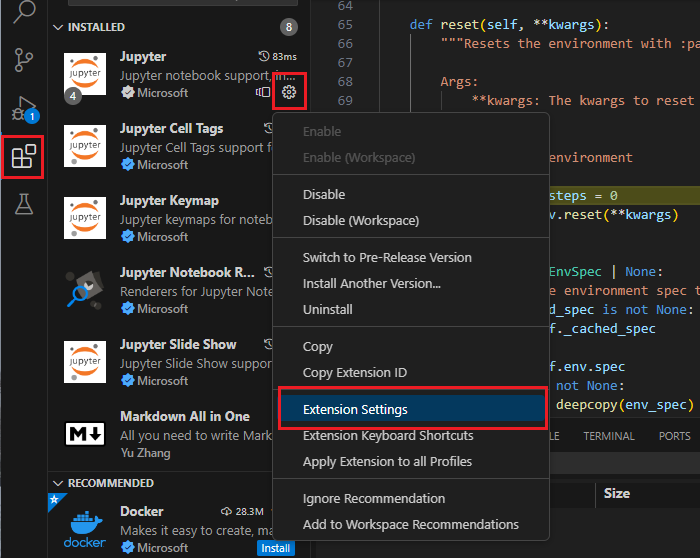
Task: Open Extension Settings menu entry
Action: coord(411,409)
